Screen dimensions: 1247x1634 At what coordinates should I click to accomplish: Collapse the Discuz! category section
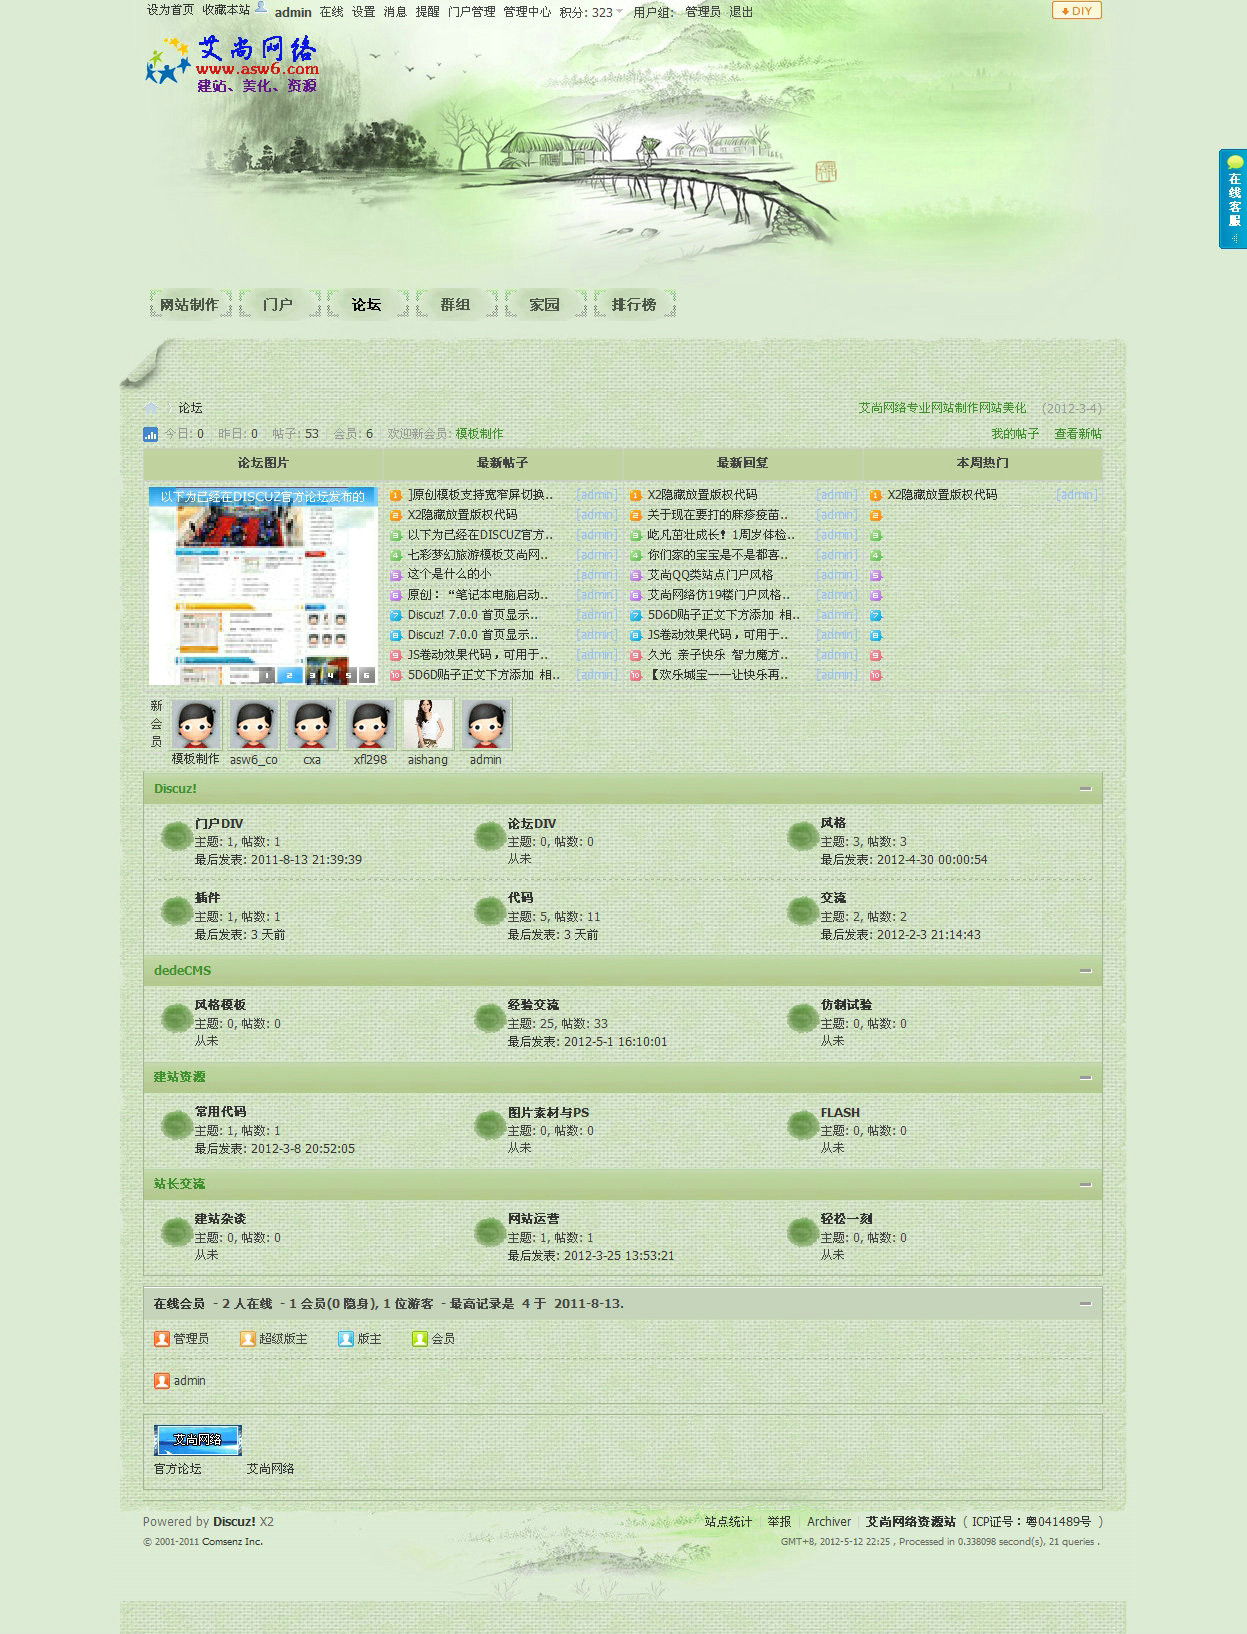[x=1085, y=789]
